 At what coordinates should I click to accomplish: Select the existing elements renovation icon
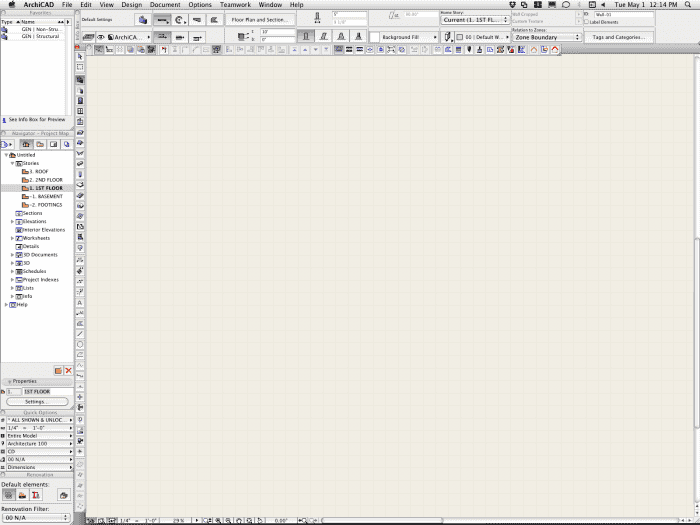coord(8,495)
